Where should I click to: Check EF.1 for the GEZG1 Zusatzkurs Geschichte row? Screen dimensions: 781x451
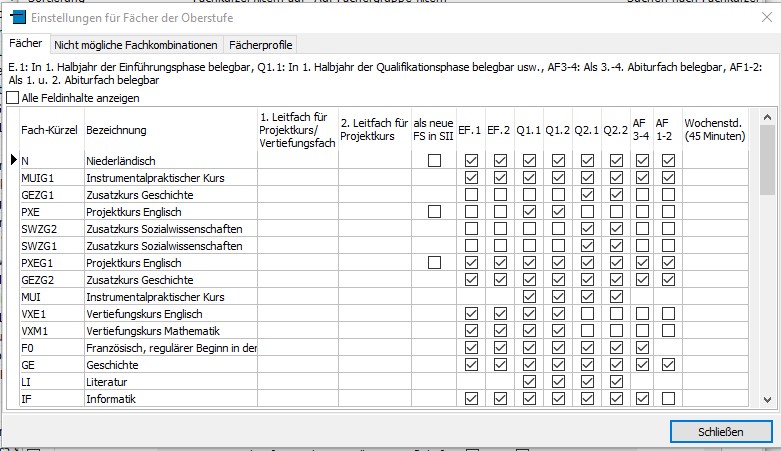tap(471, 195)
